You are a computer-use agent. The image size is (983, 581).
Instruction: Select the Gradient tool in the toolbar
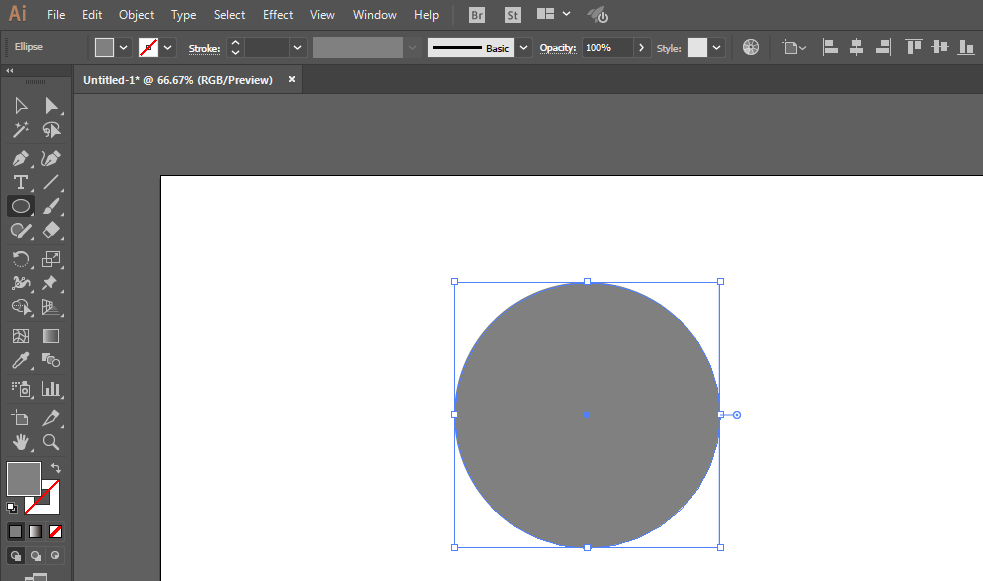51,336
